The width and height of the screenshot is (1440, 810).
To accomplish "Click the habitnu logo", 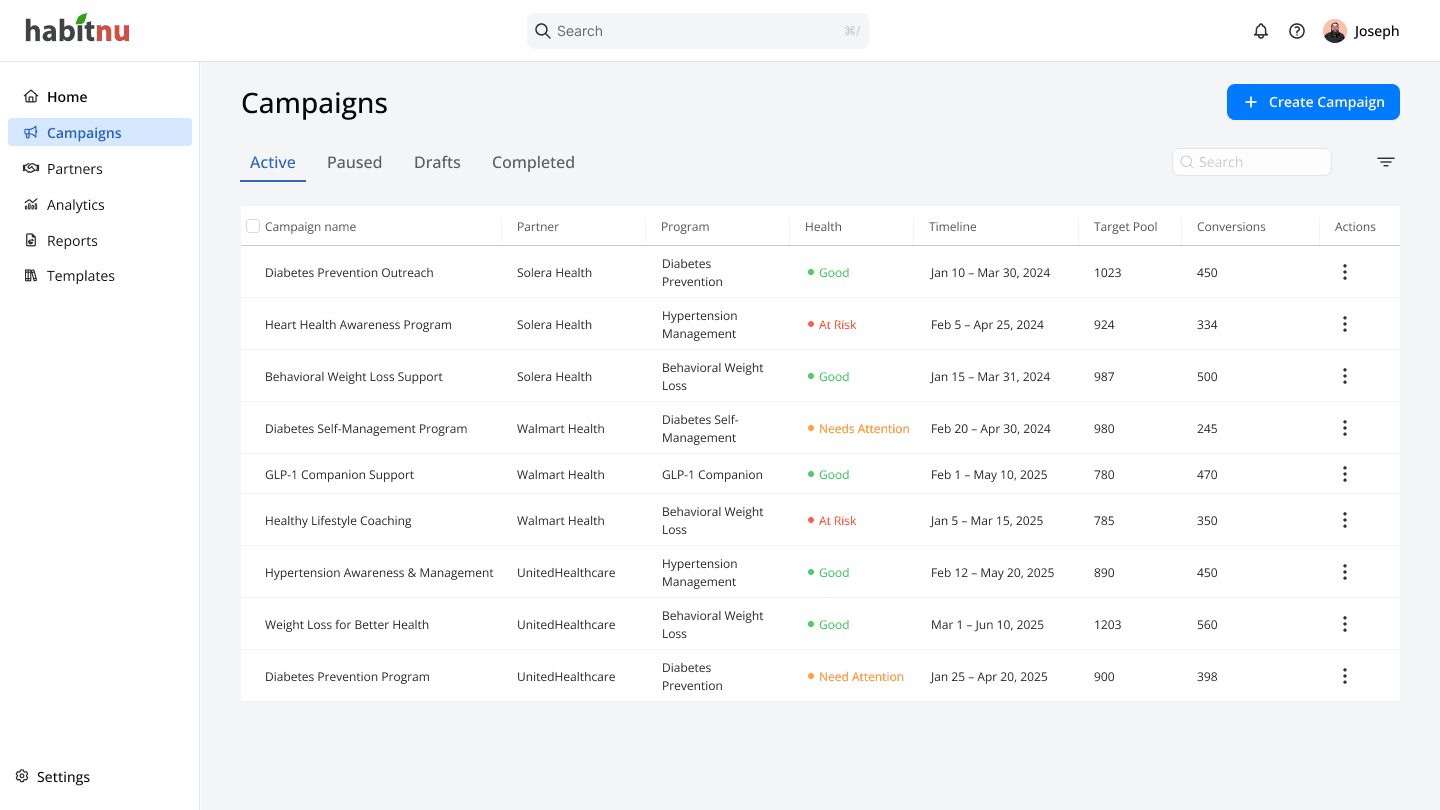I will coord(77,30).
